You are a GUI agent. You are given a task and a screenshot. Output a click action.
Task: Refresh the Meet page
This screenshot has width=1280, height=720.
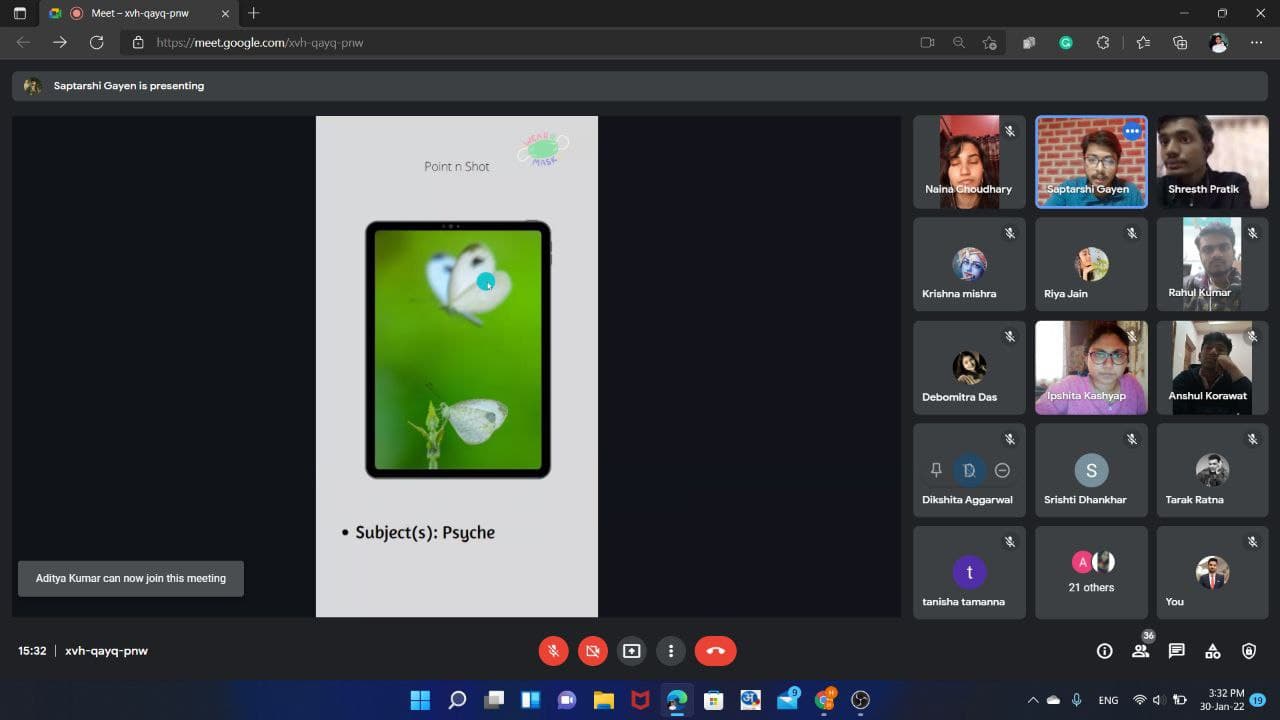(x=96, y=42)
